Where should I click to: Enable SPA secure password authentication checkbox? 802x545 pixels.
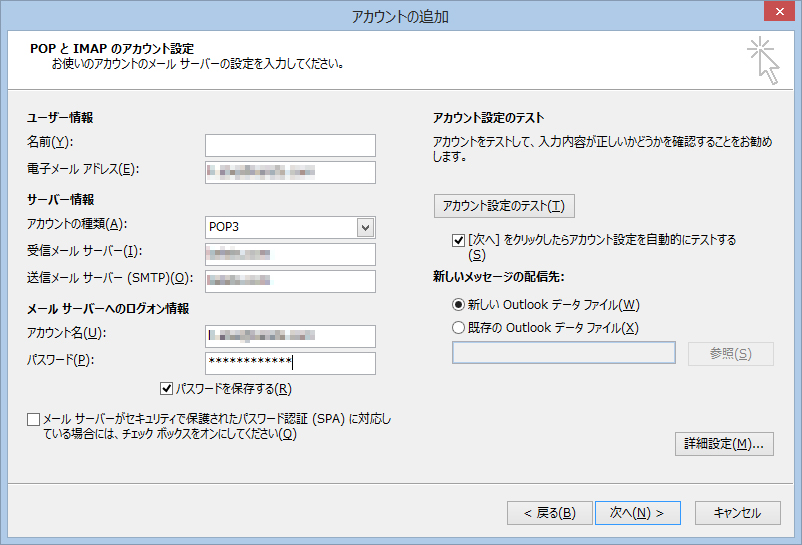[34, 419]
